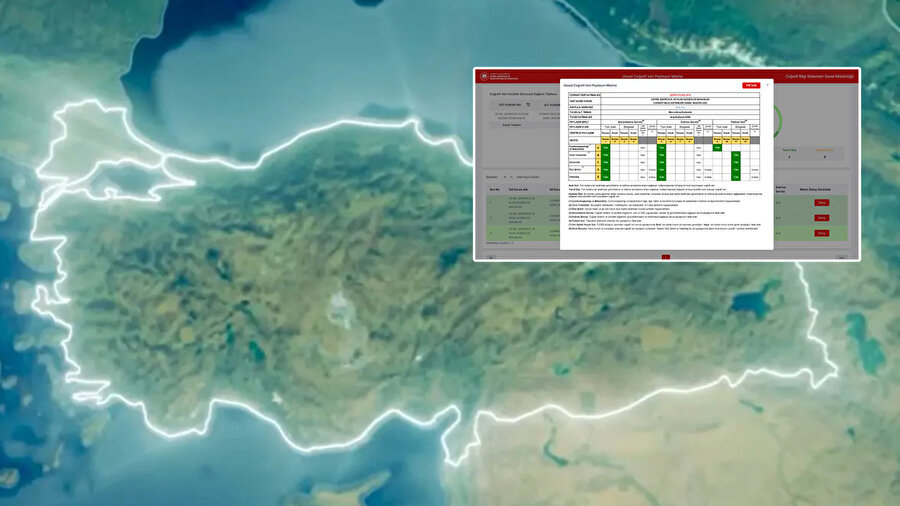The width and height of the screenshot is (900, 506).
Task: Click the red PDF export button
Action: (750, 85)
